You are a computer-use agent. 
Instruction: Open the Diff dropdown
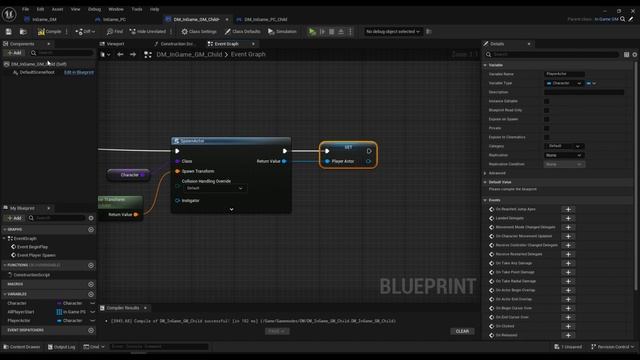click(85, 31)
